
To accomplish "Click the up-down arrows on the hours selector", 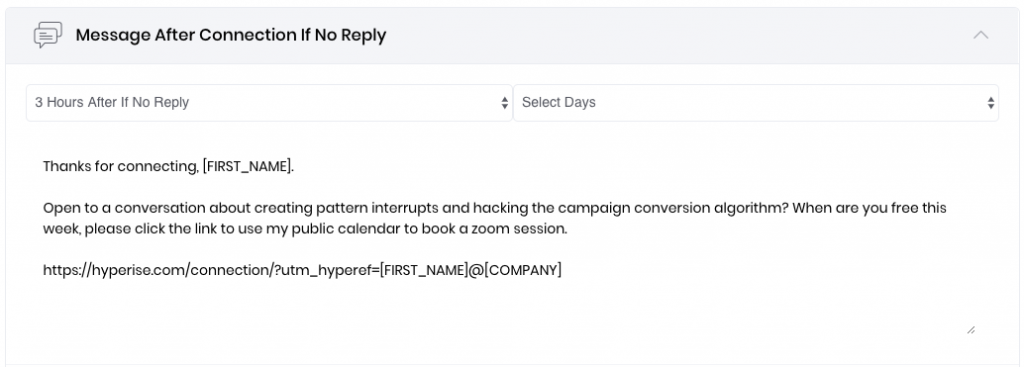I will 504,103.
